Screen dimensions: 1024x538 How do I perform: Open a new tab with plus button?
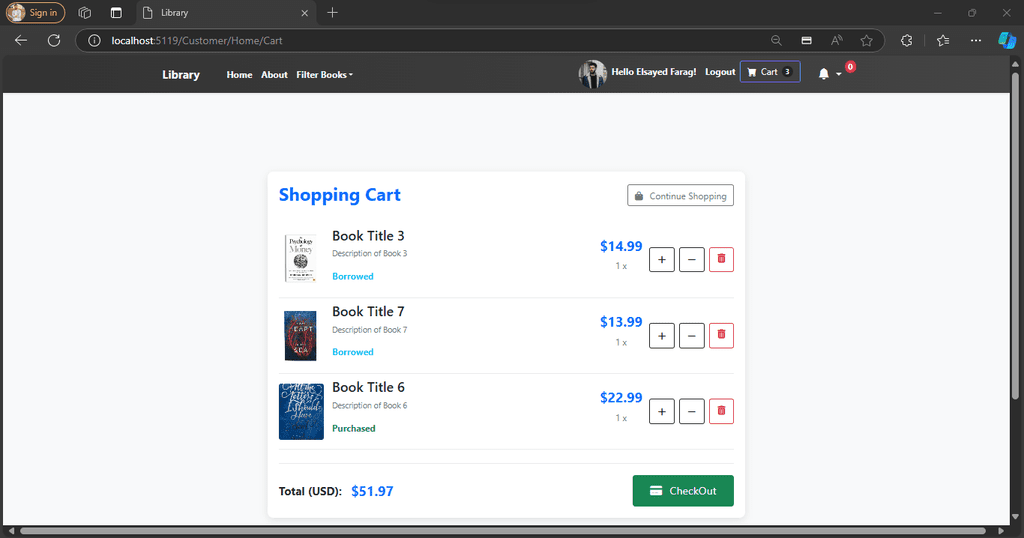point(332,12)
